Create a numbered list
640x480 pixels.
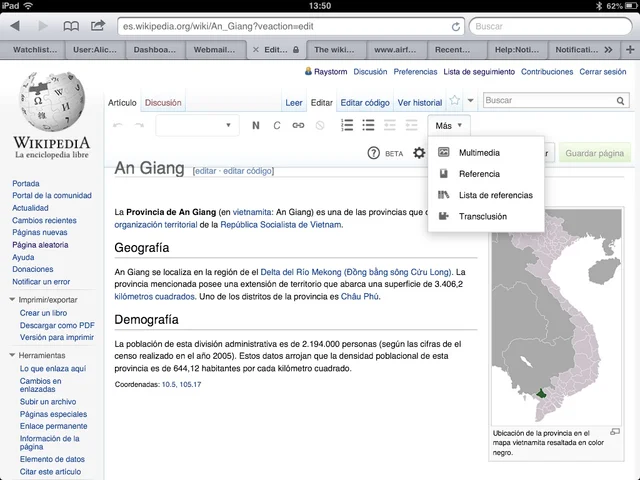point(347,125)
